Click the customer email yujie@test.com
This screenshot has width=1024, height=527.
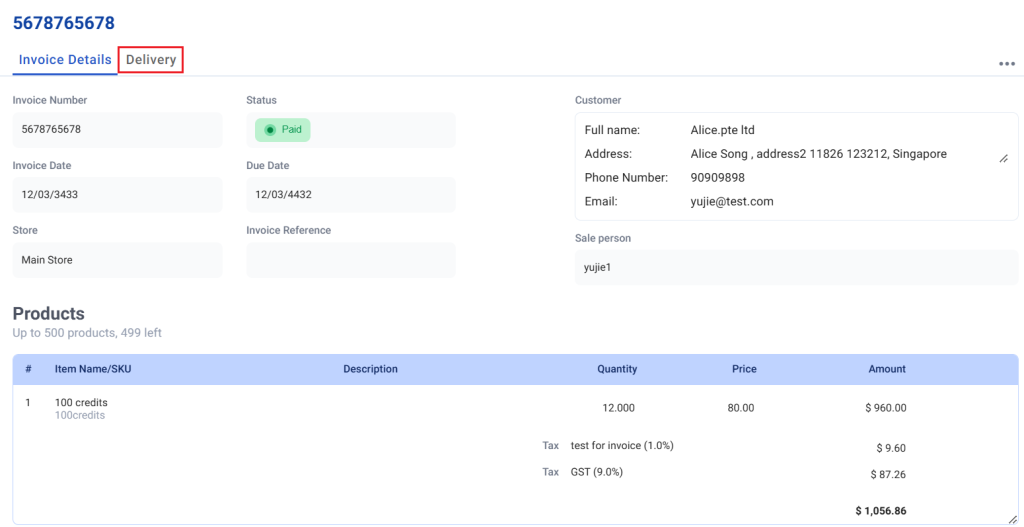[x=731, y=201]
